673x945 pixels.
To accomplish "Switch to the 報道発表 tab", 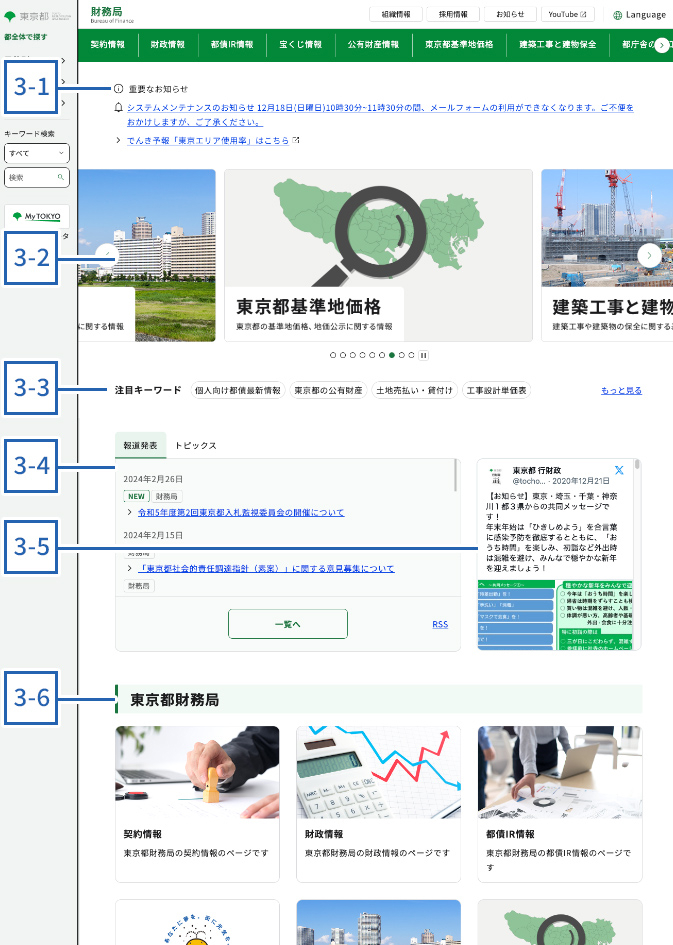I will [x=140, y=445].
